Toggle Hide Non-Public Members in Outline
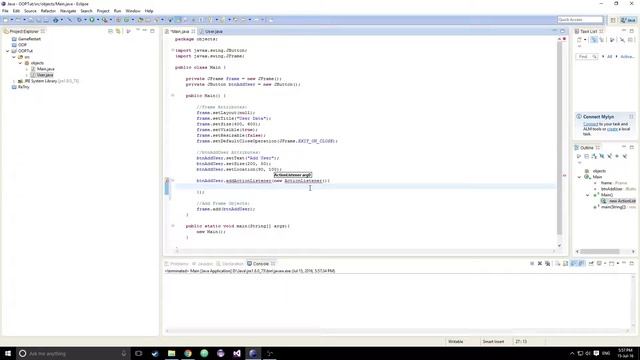 click(617, 156)
